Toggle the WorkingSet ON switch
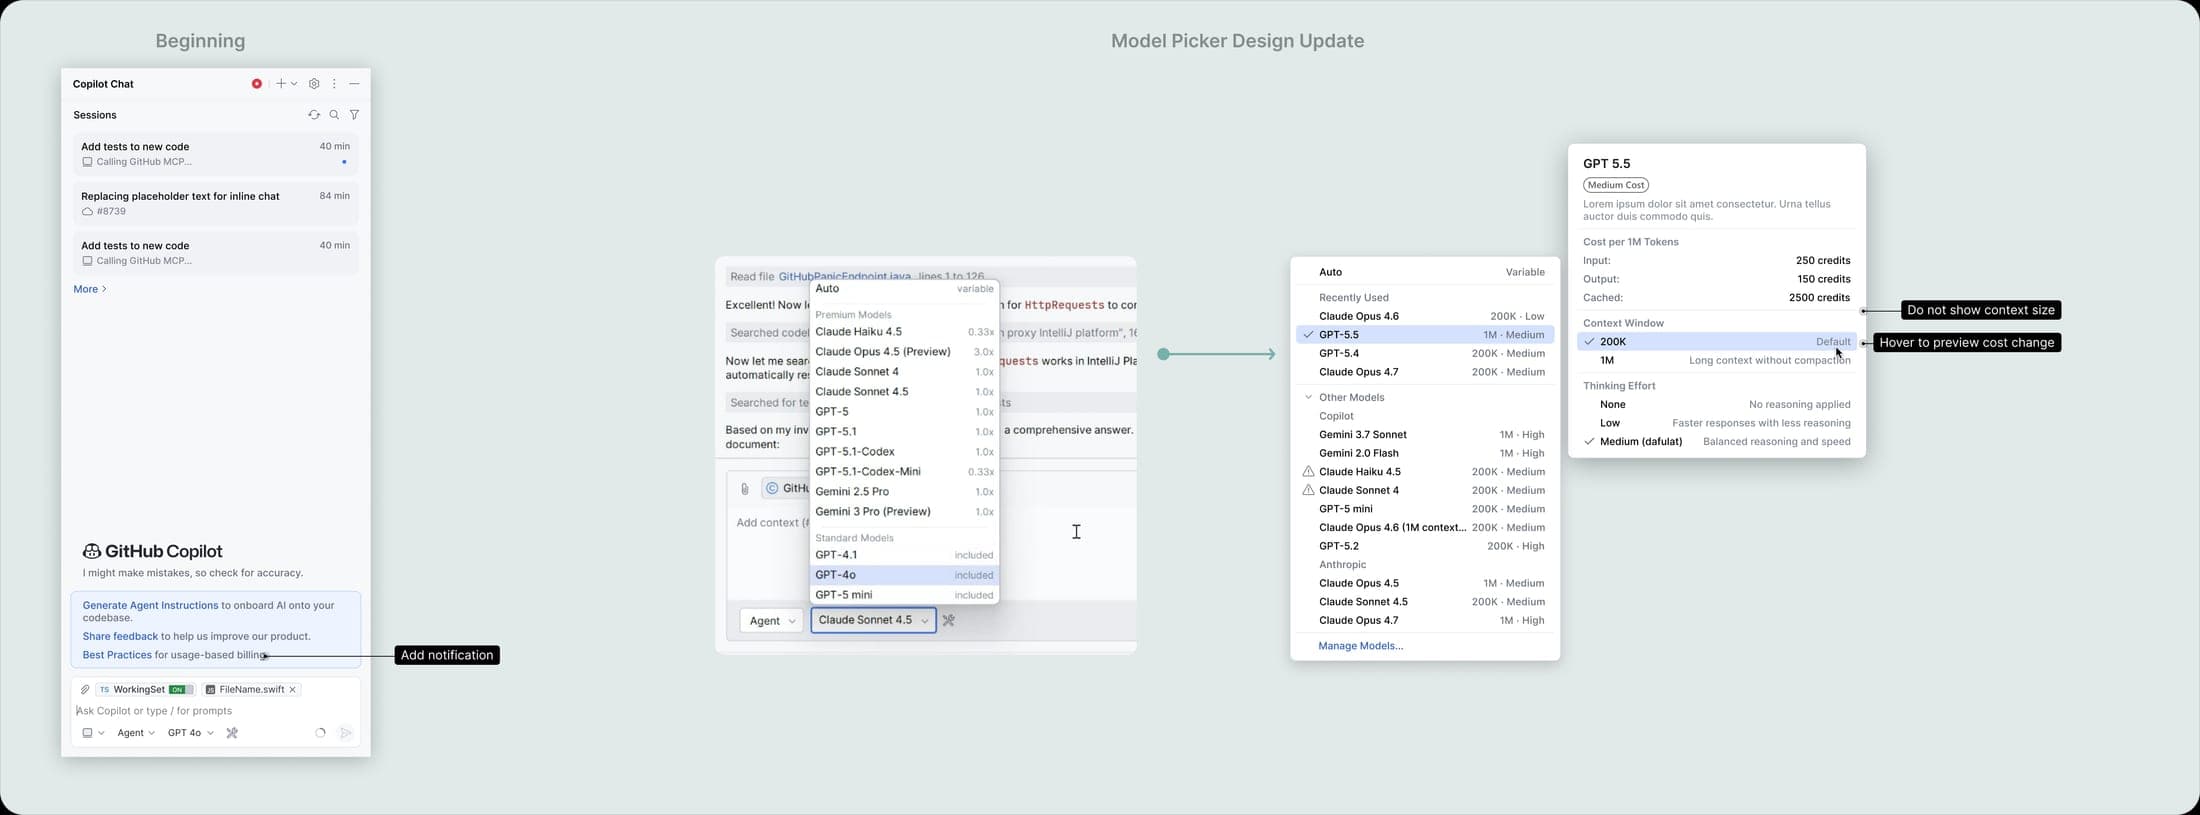This screenshot has width=2200, height=815. 181,689
